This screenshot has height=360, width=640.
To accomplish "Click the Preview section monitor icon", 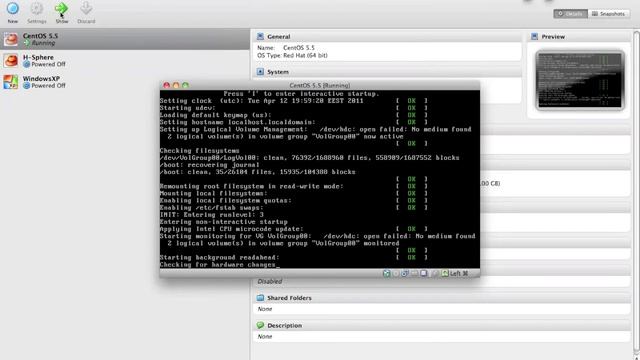I will coord(534,37).
